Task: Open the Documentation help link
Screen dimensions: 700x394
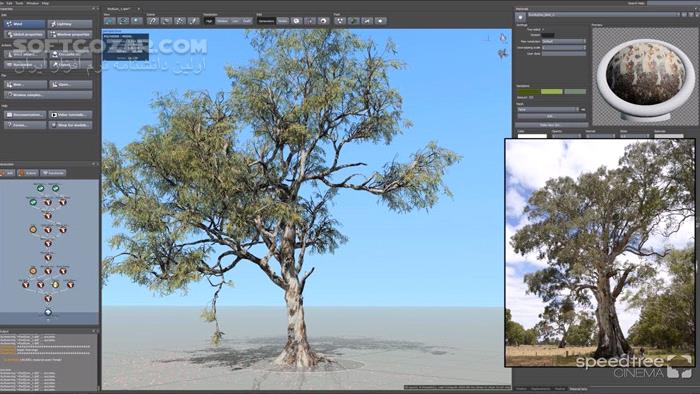Action: (25, 115)
